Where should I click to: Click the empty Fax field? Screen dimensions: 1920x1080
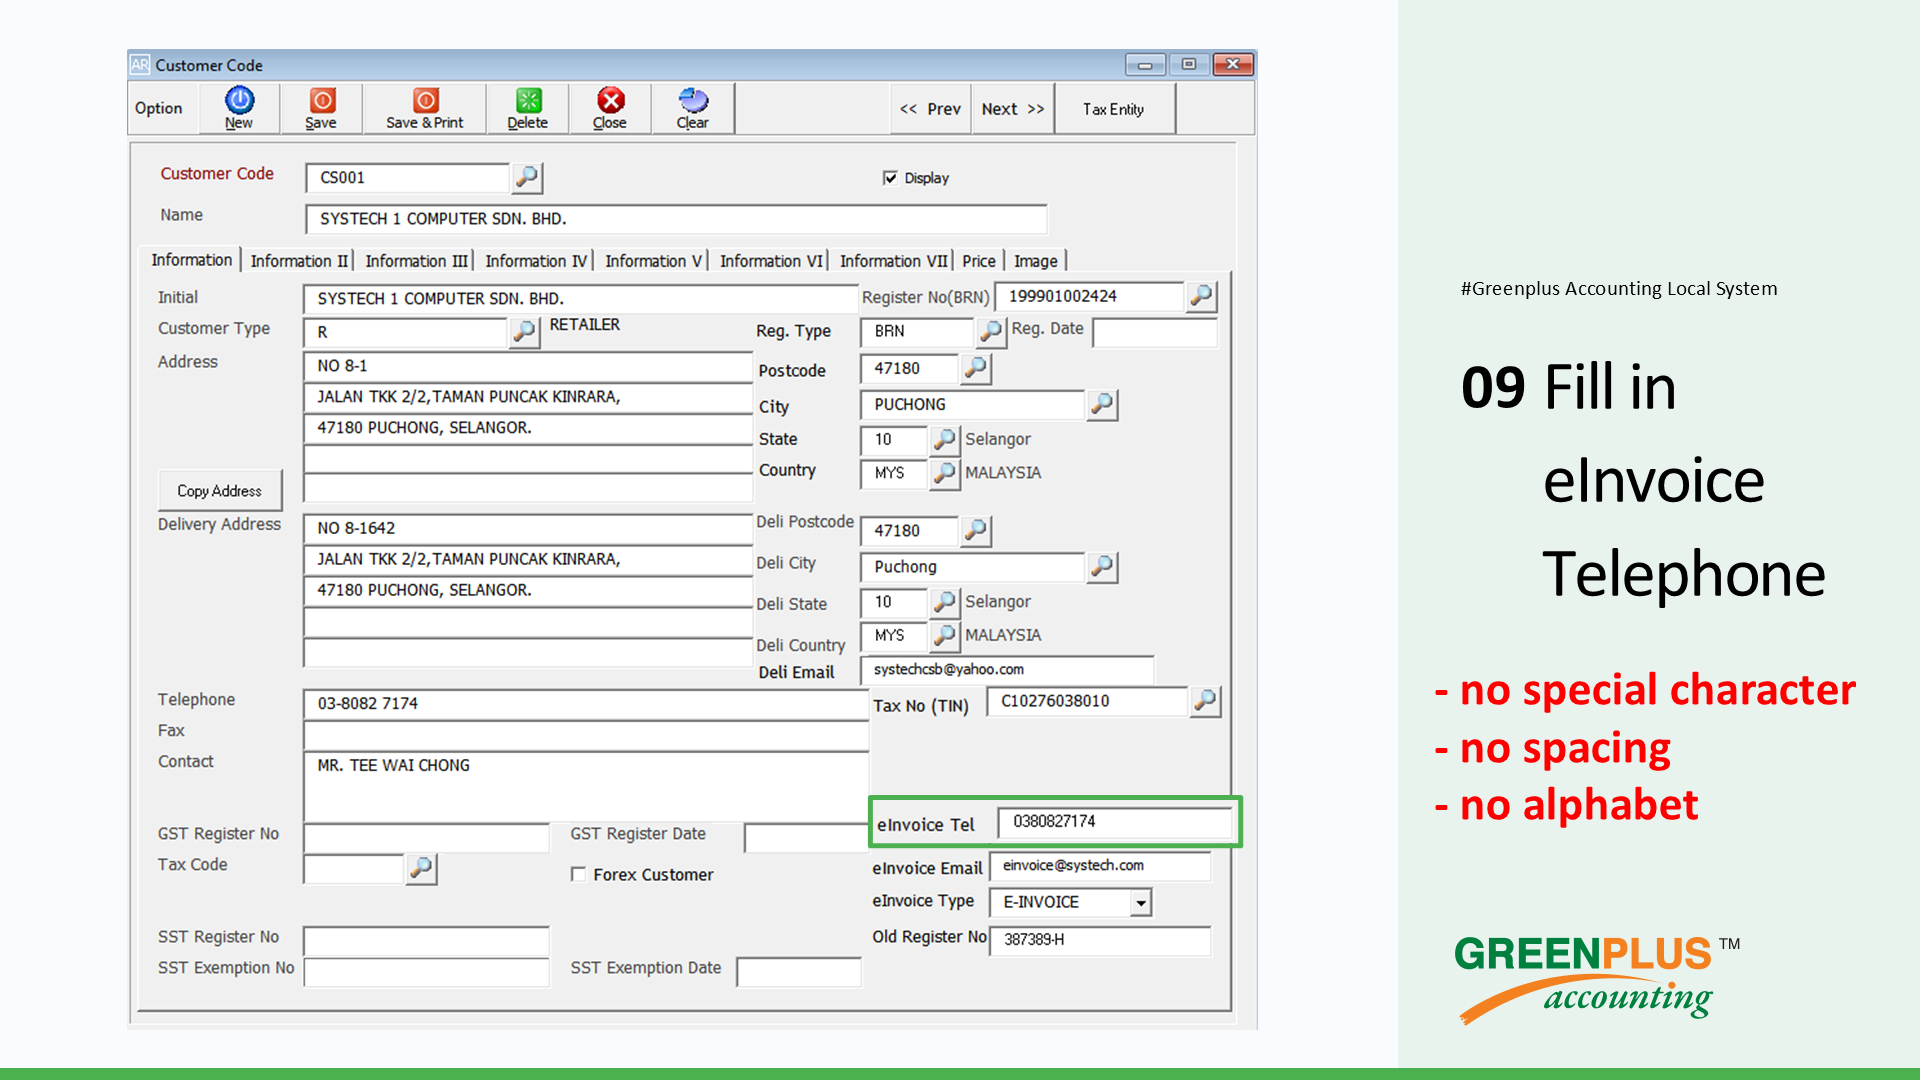[586, 736]
